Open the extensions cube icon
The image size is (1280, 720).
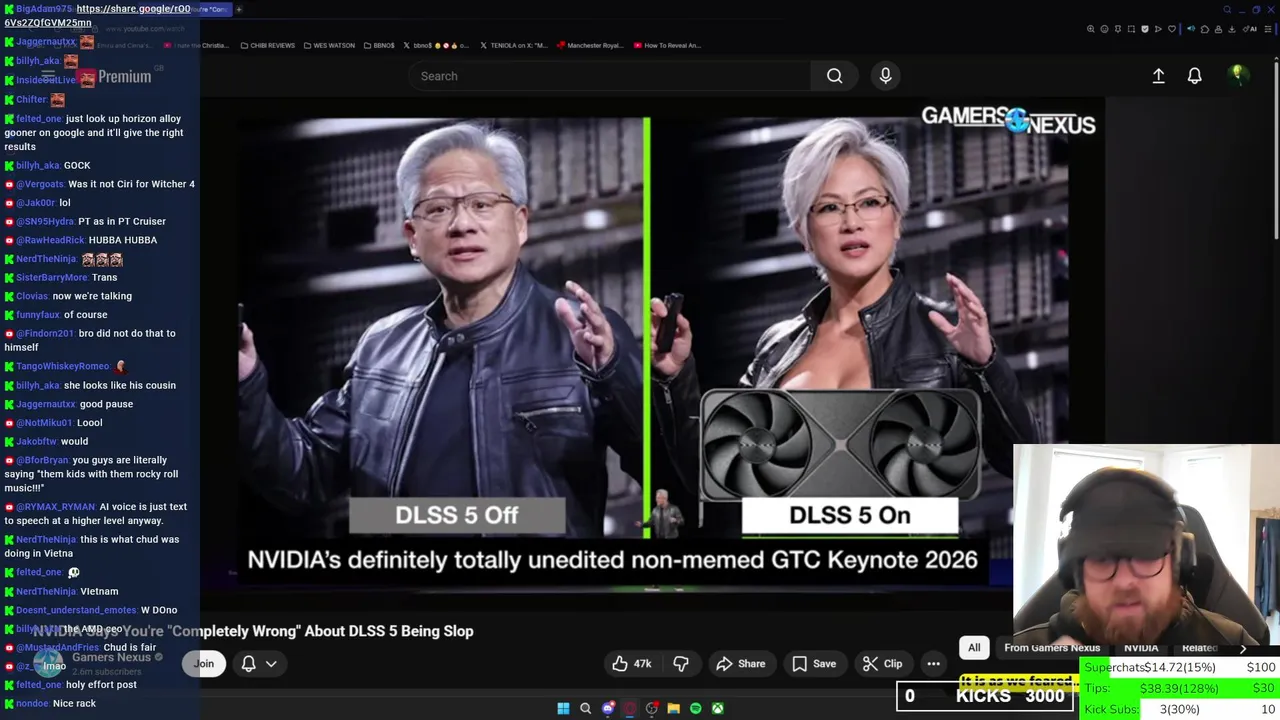[1205, 29]
